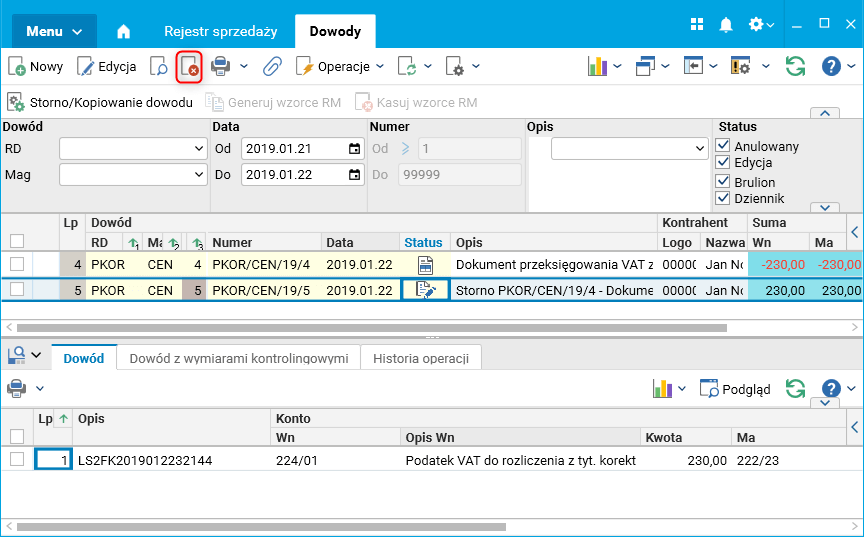The width and height of the screenshot is (864, 537).
Task: Toggle the Dziennik status checkbox
Action: [722, 198]
